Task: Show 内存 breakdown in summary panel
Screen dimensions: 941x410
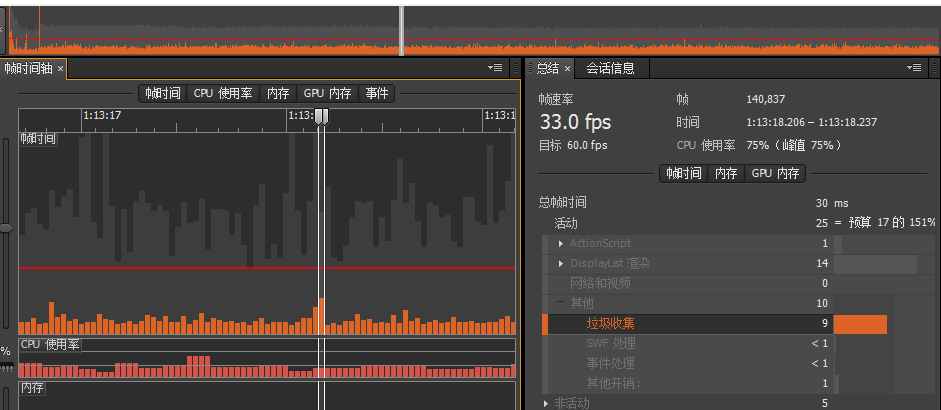Action: tap(726, 173)
